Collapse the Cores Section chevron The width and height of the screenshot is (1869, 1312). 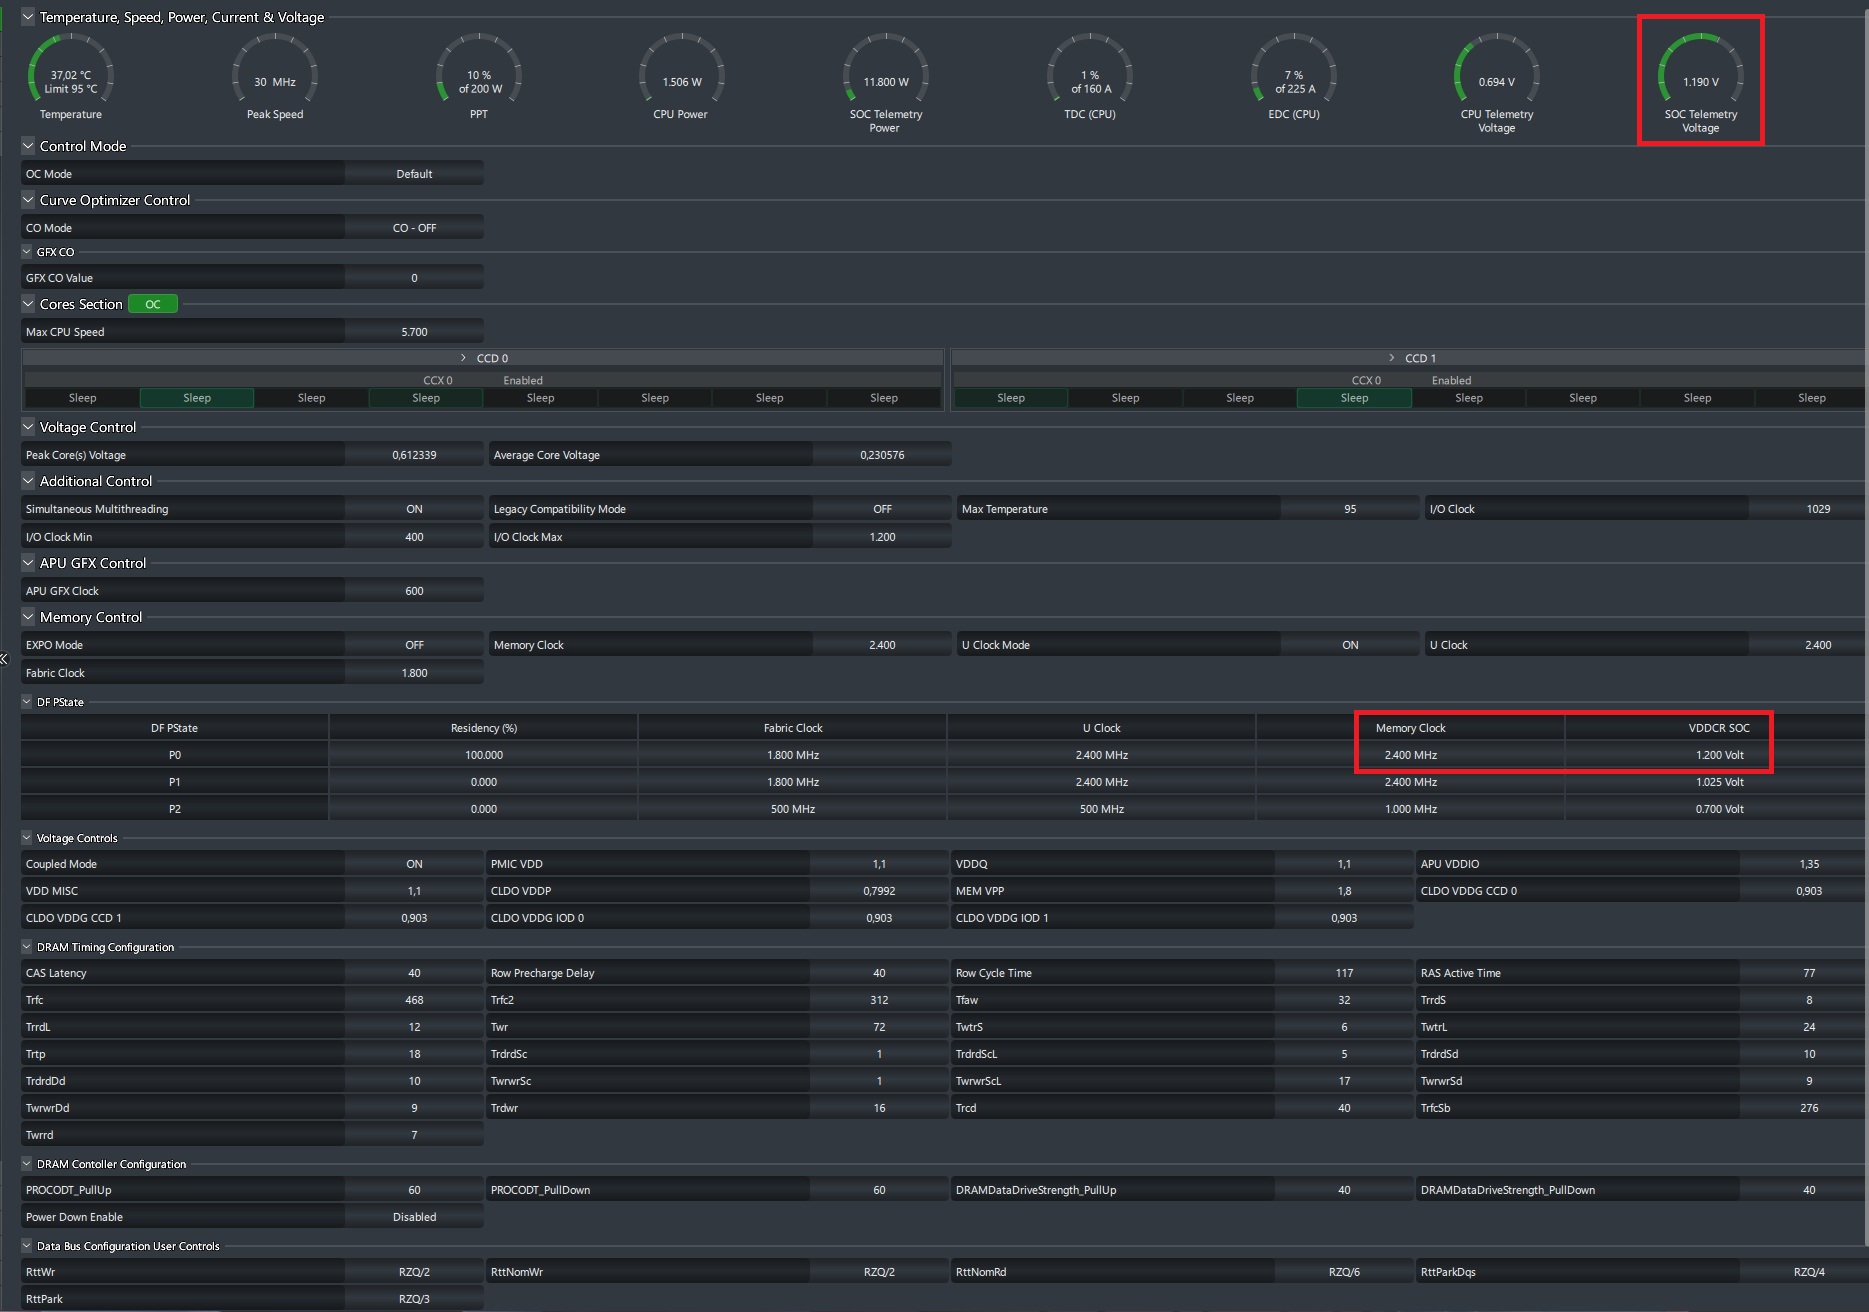coord(28,304)
